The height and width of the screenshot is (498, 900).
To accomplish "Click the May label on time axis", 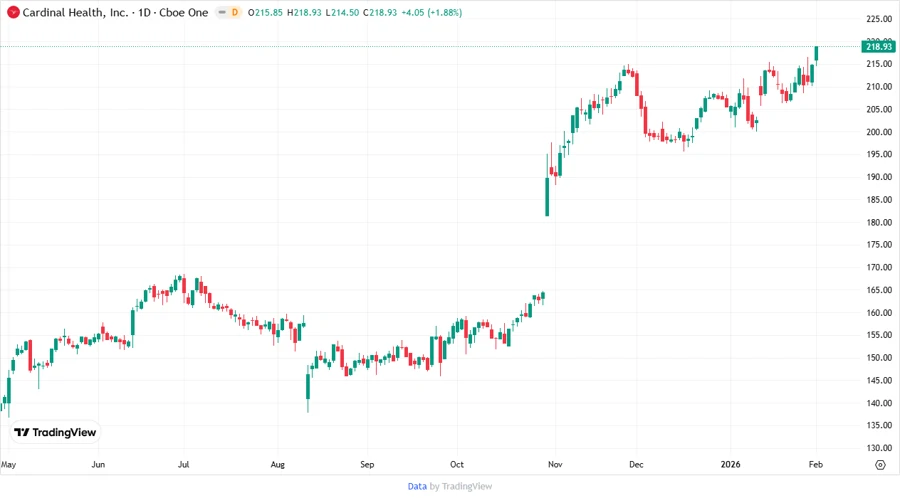I will click(9, 464).
